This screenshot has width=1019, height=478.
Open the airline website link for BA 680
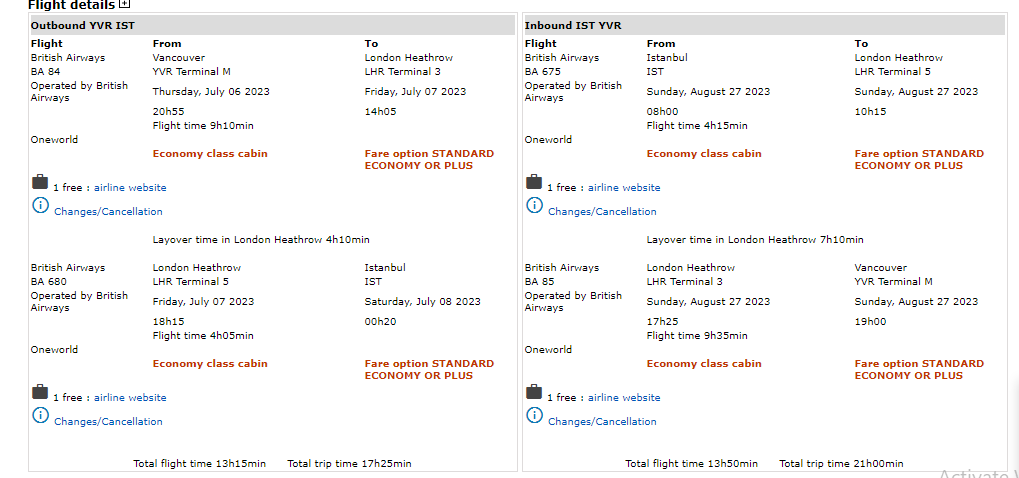click(130, 398)
